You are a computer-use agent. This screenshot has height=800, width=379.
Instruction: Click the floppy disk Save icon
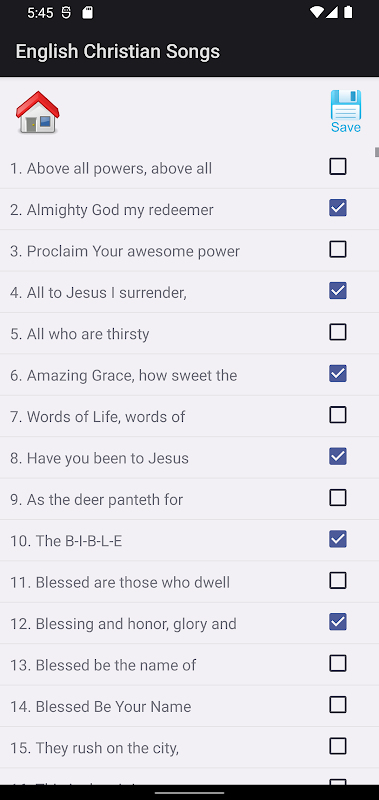point(346,105)
